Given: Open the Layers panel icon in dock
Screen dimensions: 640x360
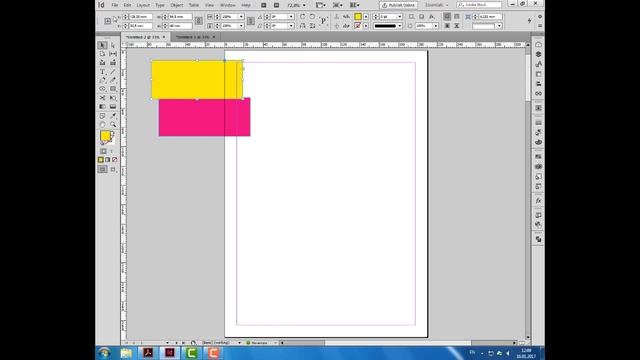Looking at the screenshot, I should tap(538, 54).
